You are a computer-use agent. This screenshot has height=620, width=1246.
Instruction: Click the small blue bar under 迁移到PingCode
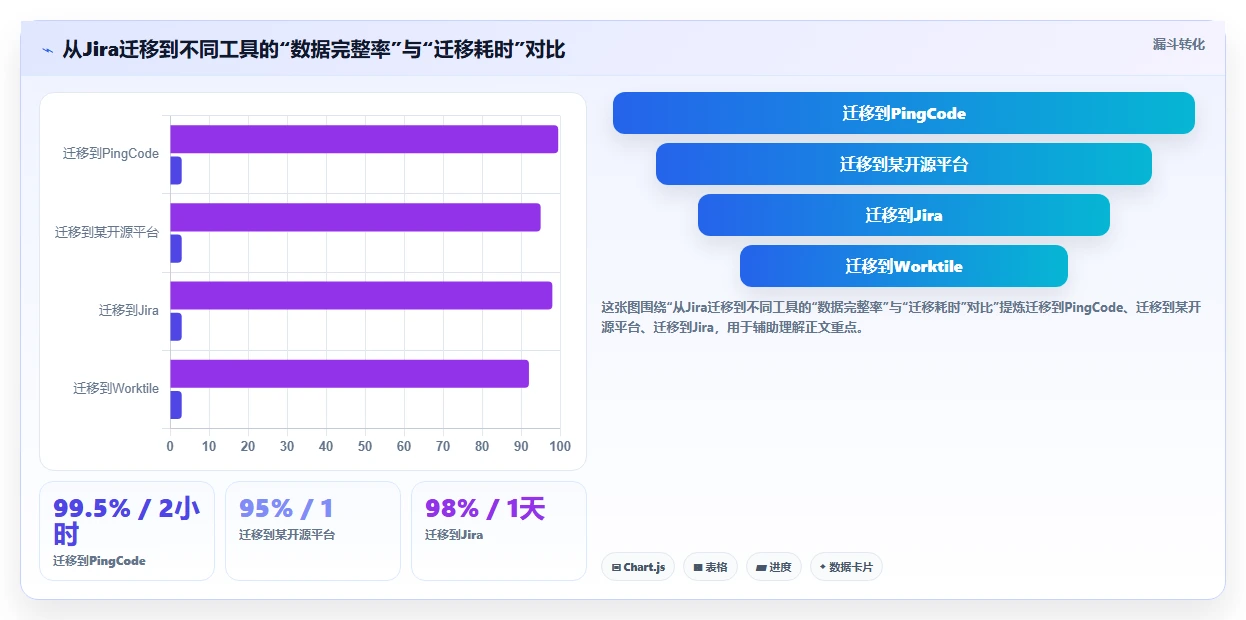pos(176,170)
